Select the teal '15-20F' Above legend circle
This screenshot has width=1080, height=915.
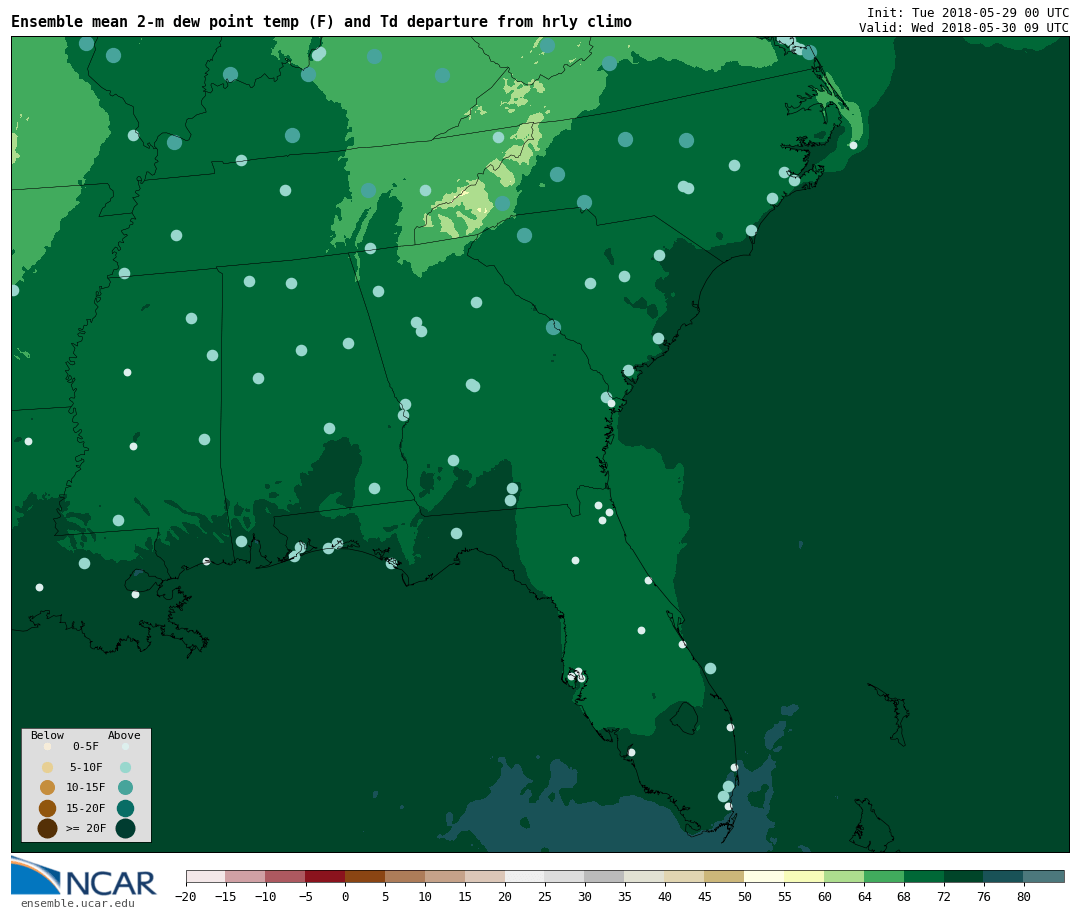125,808
